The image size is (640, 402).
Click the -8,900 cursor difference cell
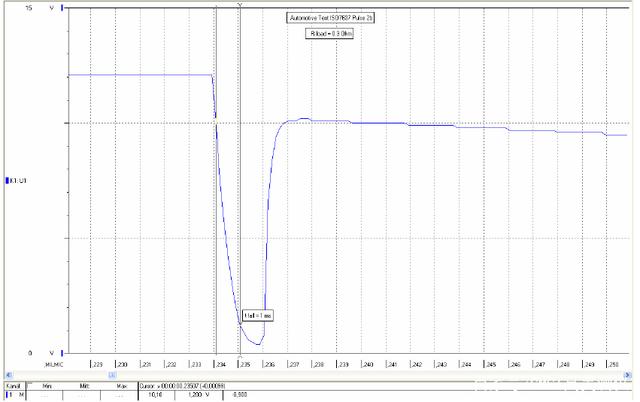[x=240, y=395]
